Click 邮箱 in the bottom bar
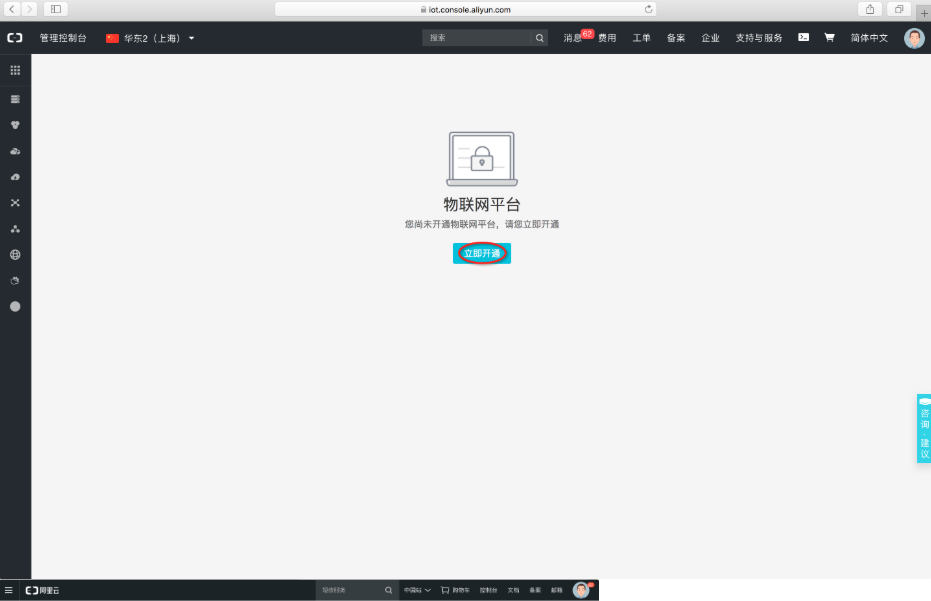This screenshot has height=601, width=931. tap(556, 590)
